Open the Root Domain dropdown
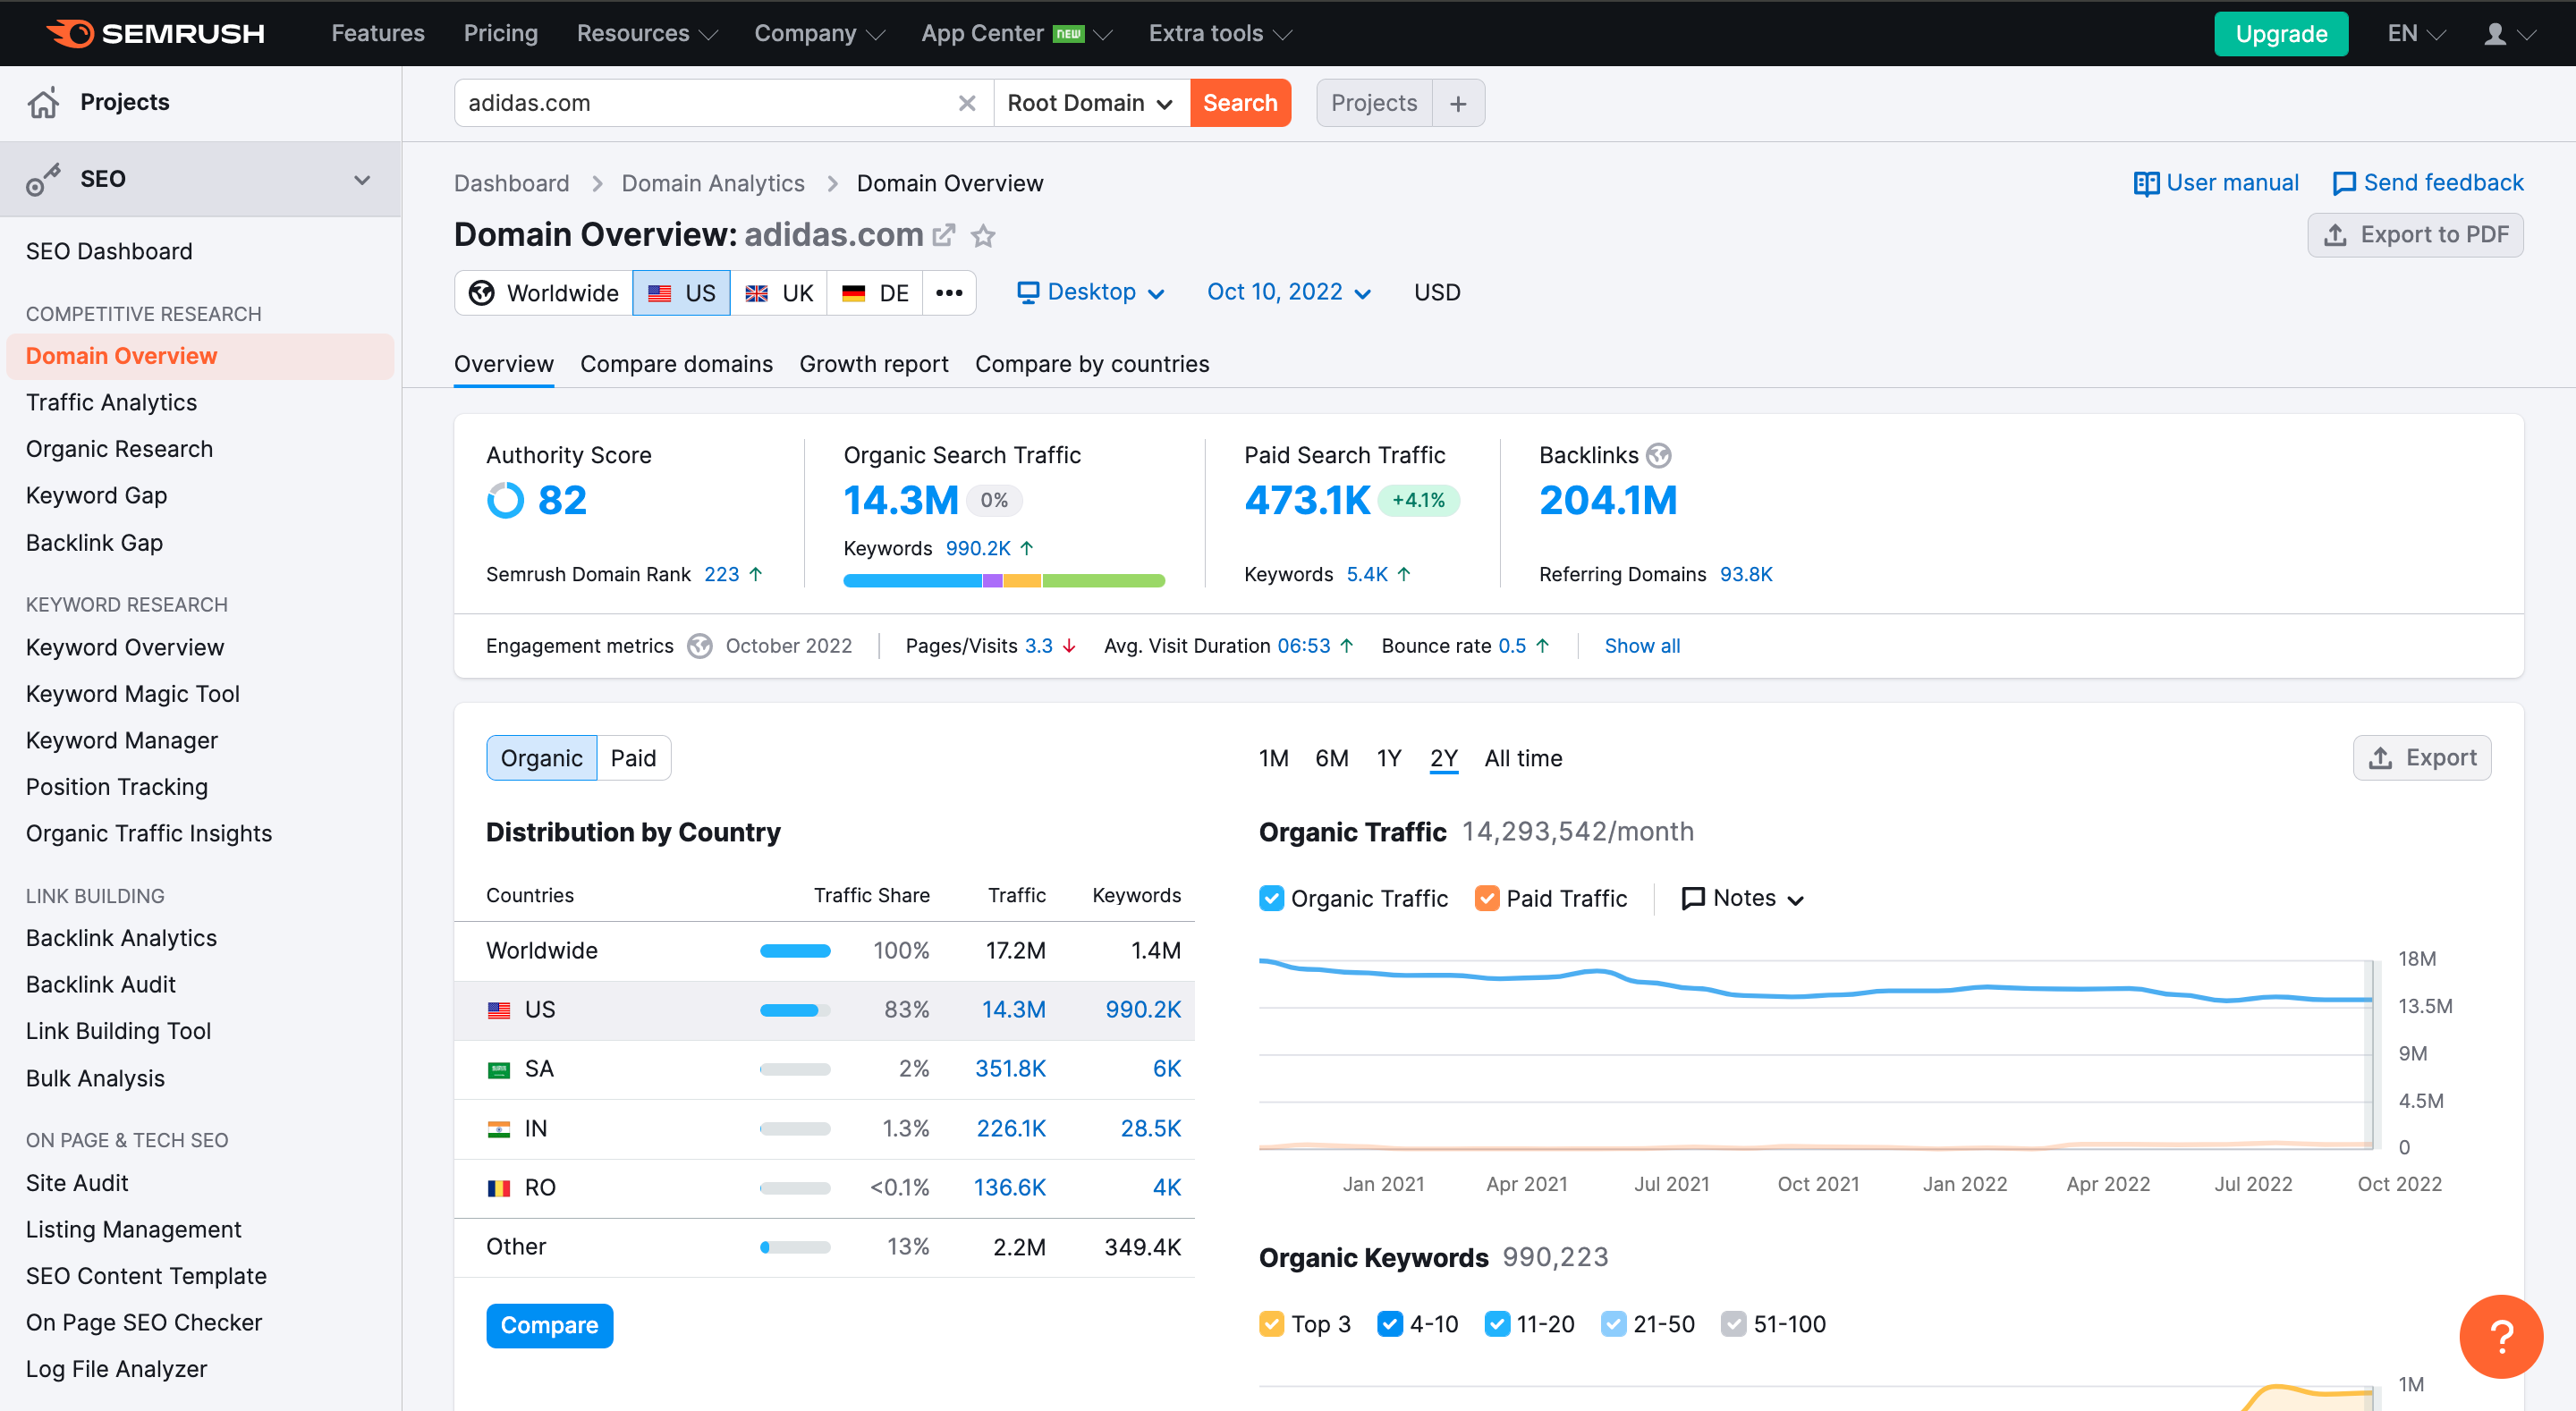Screen dimensions: 2576x1411 coord(1090,103)
